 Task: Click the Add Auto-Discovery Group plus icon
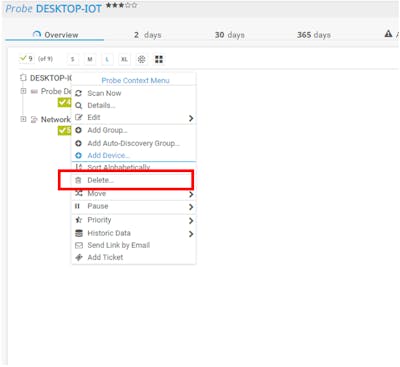click(x=78, y=143)
